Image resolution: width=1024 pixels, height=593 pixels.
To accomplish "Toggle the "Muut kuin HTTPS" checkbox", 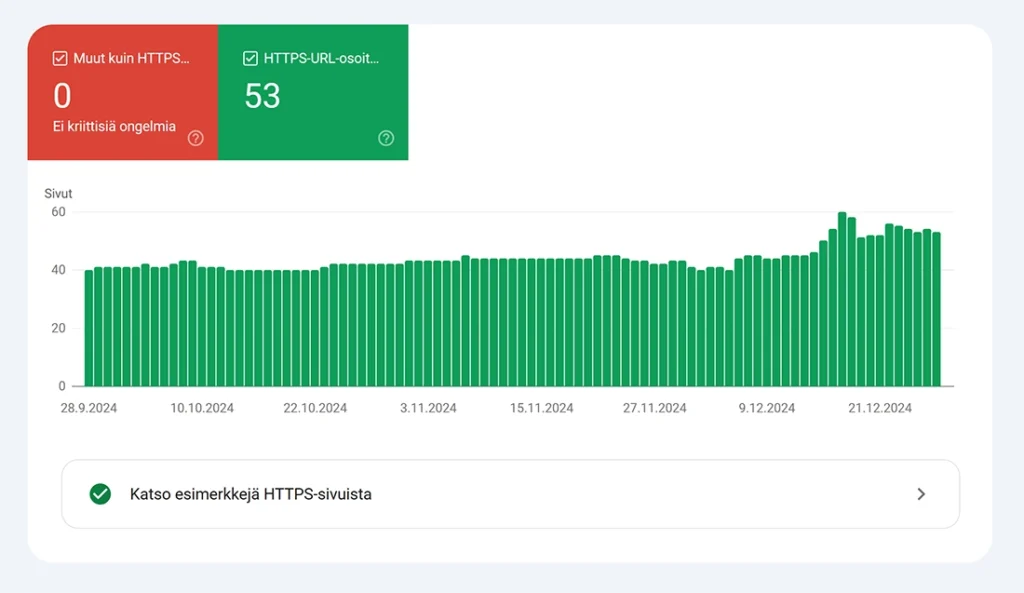I will pos(60,58).
